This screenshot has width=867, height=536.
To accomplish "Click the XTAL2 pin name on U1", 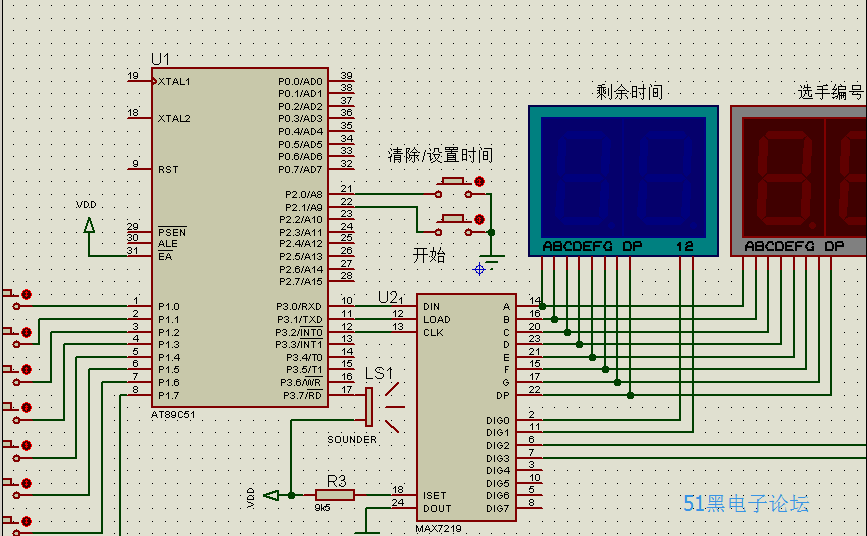I will click(x=174, y=118).
